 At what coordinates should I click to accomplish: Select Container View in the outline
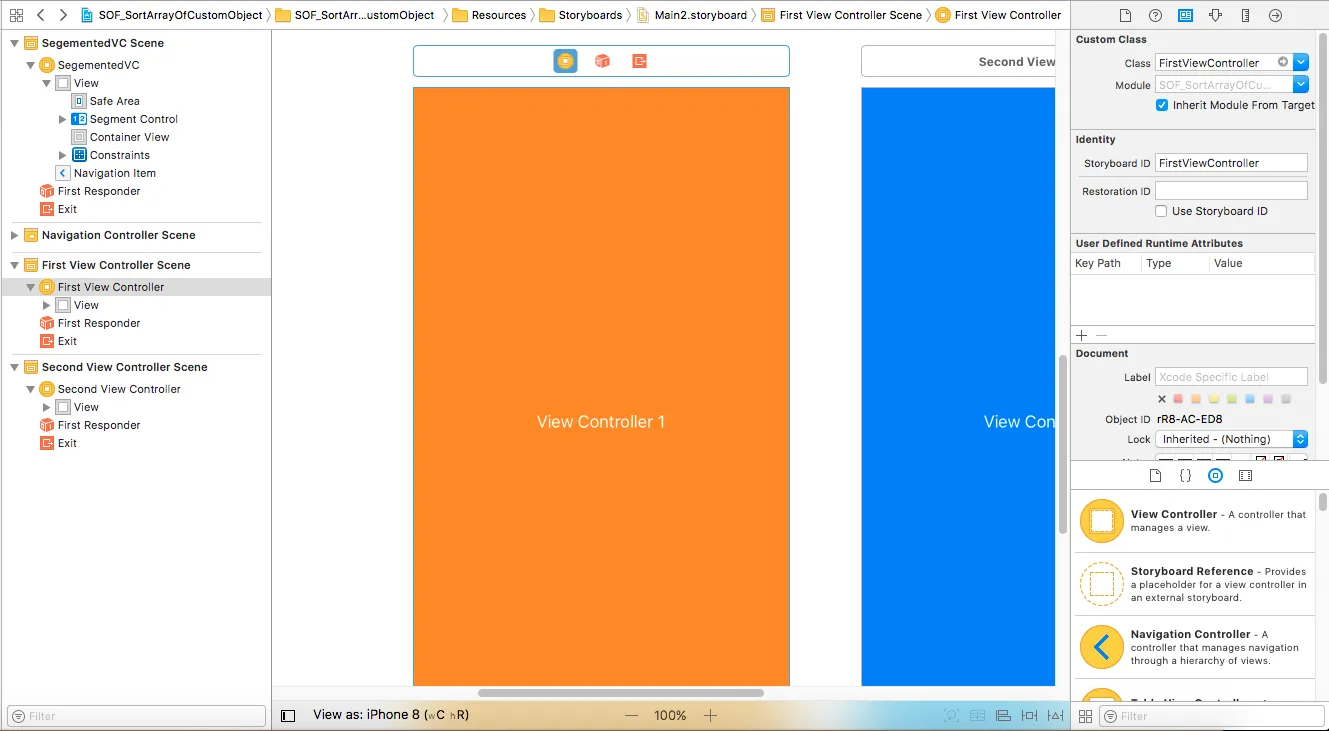[121, 137]
